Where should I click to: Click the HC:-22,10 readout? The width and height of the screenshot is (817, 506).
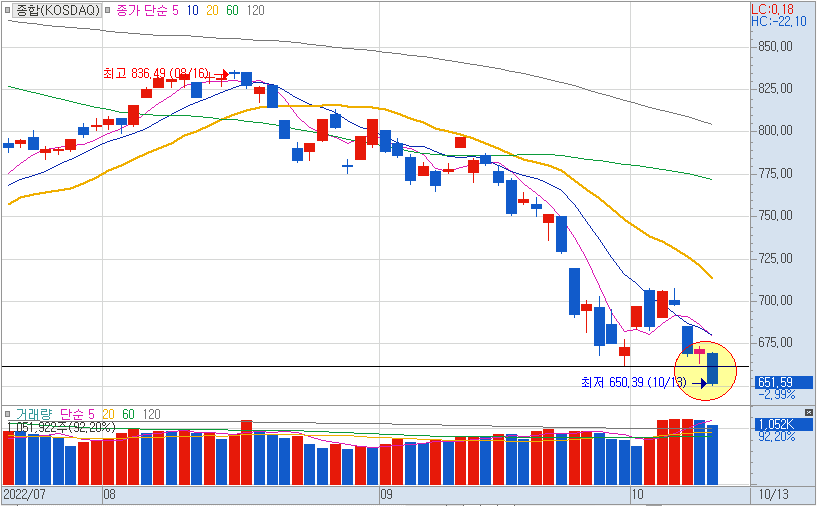(779, 21)
